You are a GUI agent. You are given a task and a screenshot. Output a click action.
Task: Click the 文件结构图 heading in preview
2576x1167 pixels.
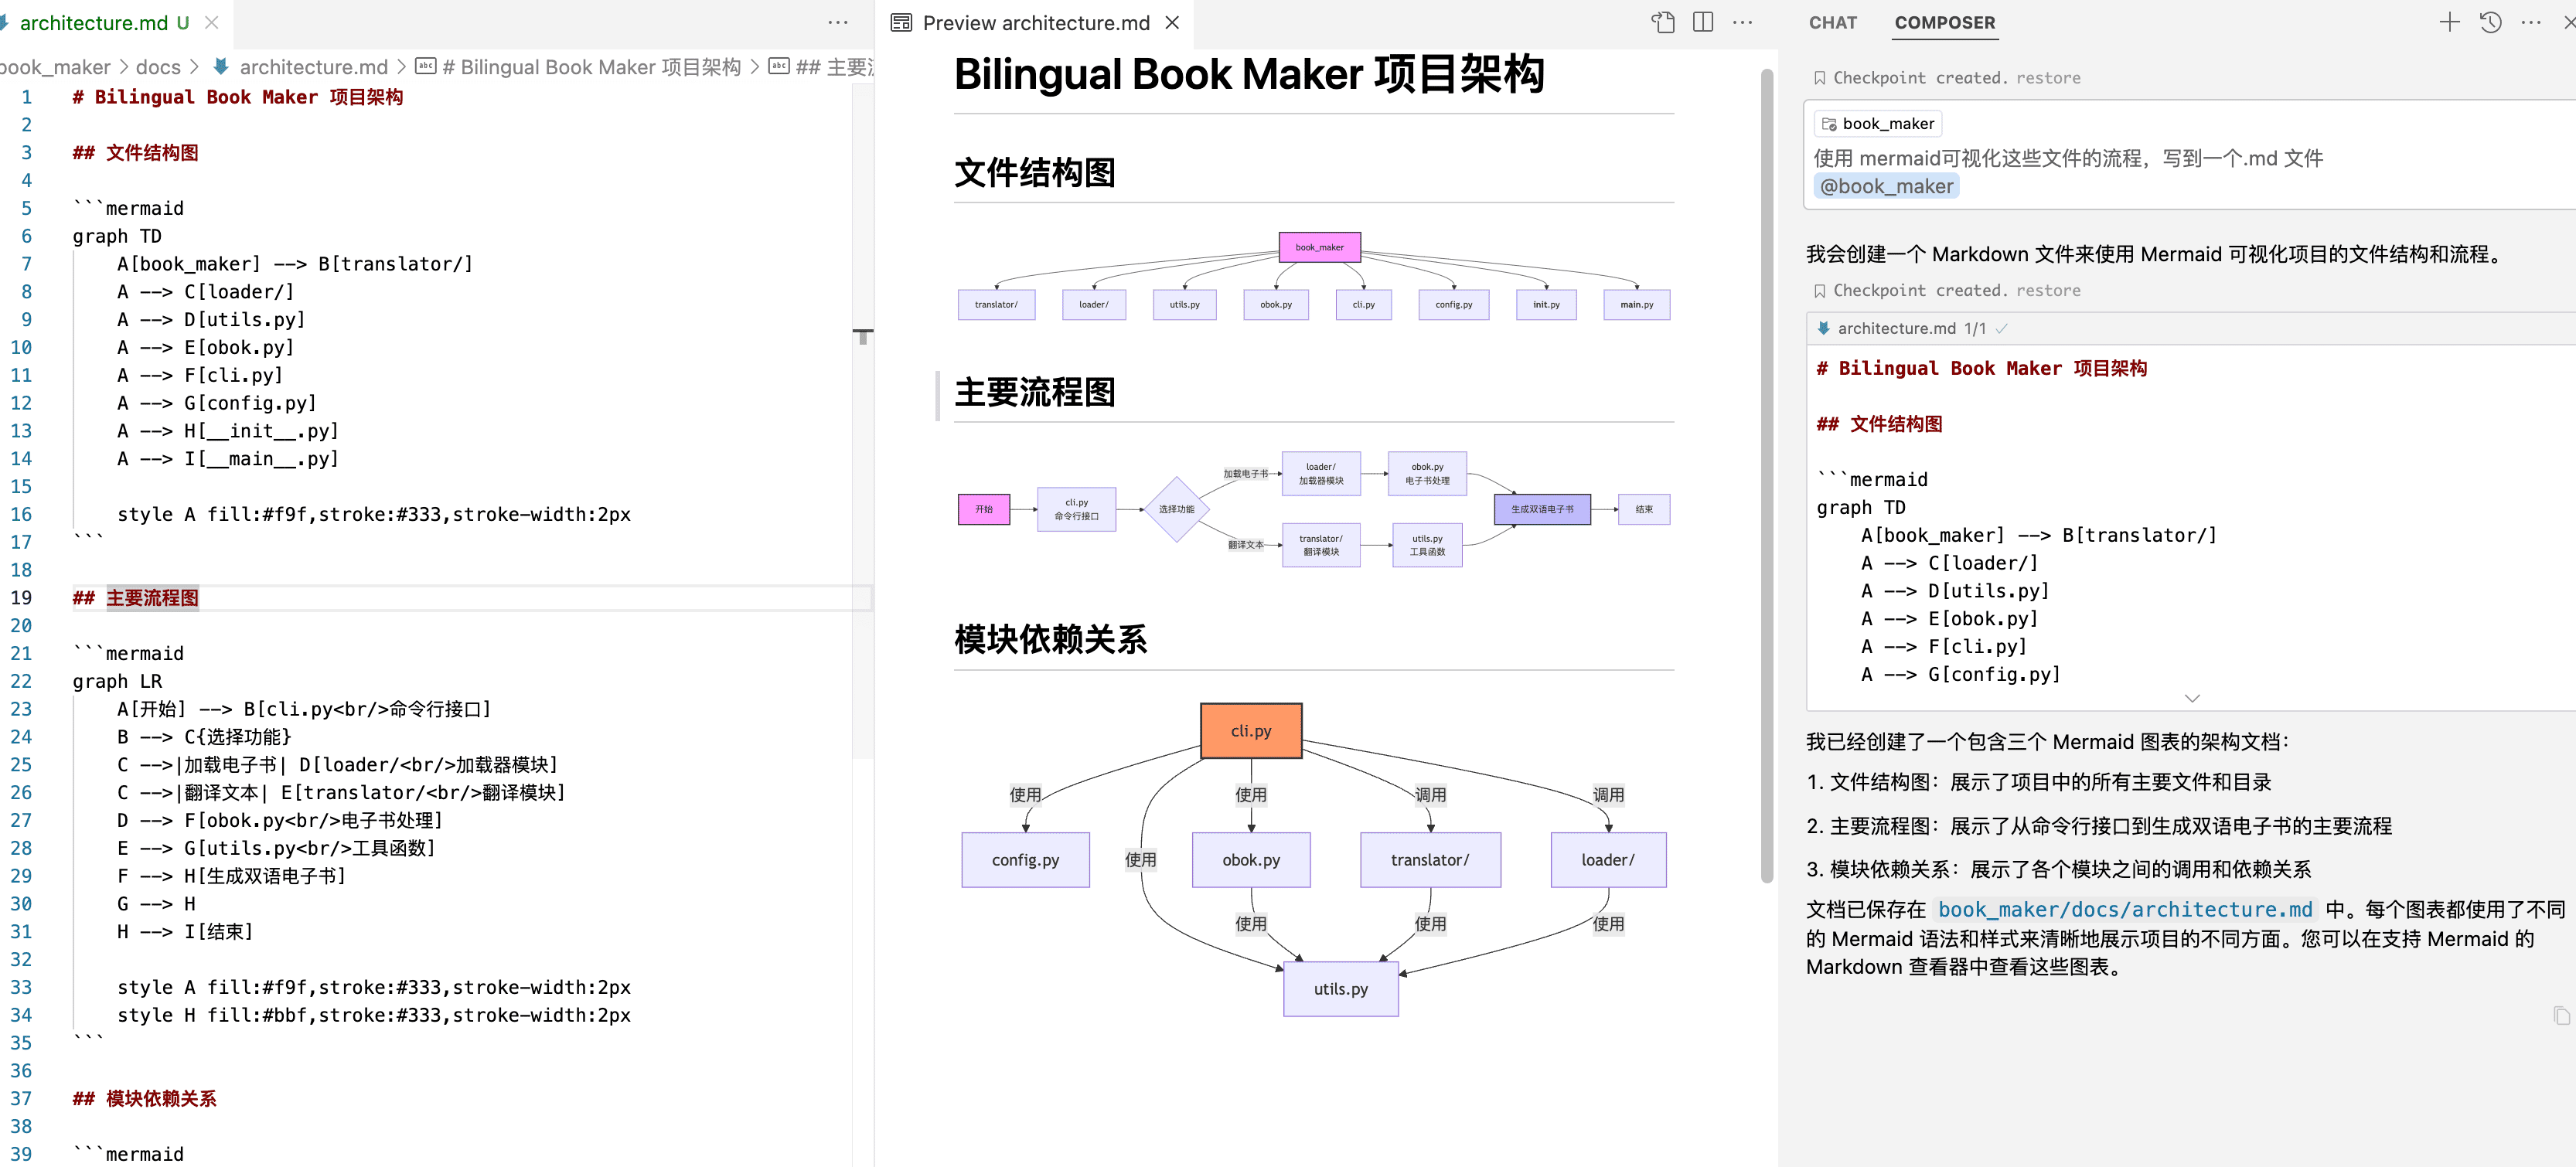tap(1035, 172)
